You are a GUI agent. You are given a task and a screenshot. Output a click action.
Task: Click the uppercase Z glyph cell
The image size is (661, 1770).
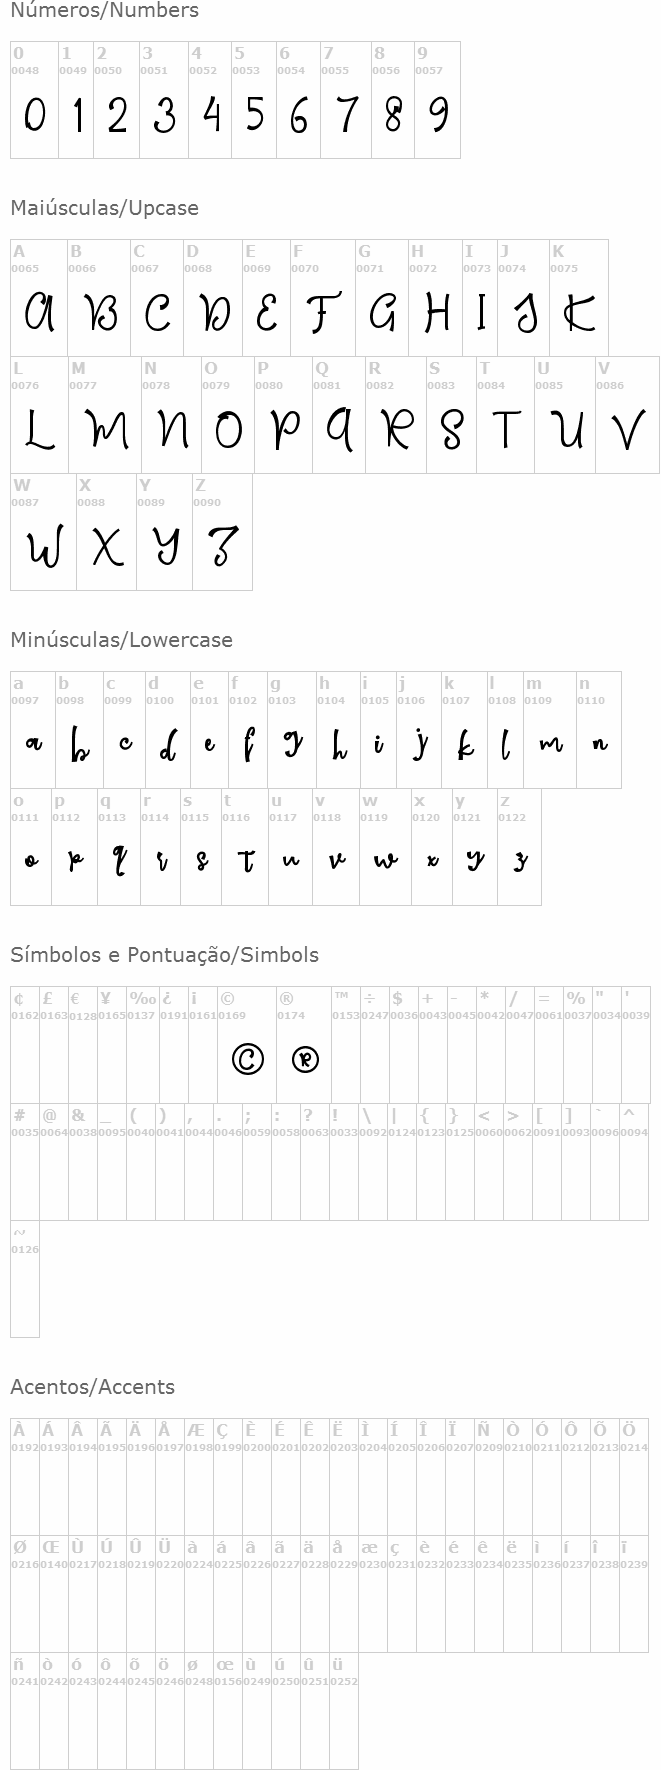point(222,532)
